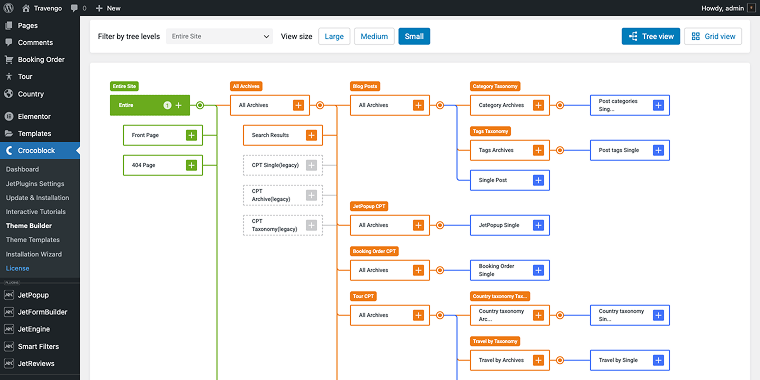Viewport: 760px width, 380px height.
Task: Open JetPlugins Settings submenu
Action: [x=35, y=184]
